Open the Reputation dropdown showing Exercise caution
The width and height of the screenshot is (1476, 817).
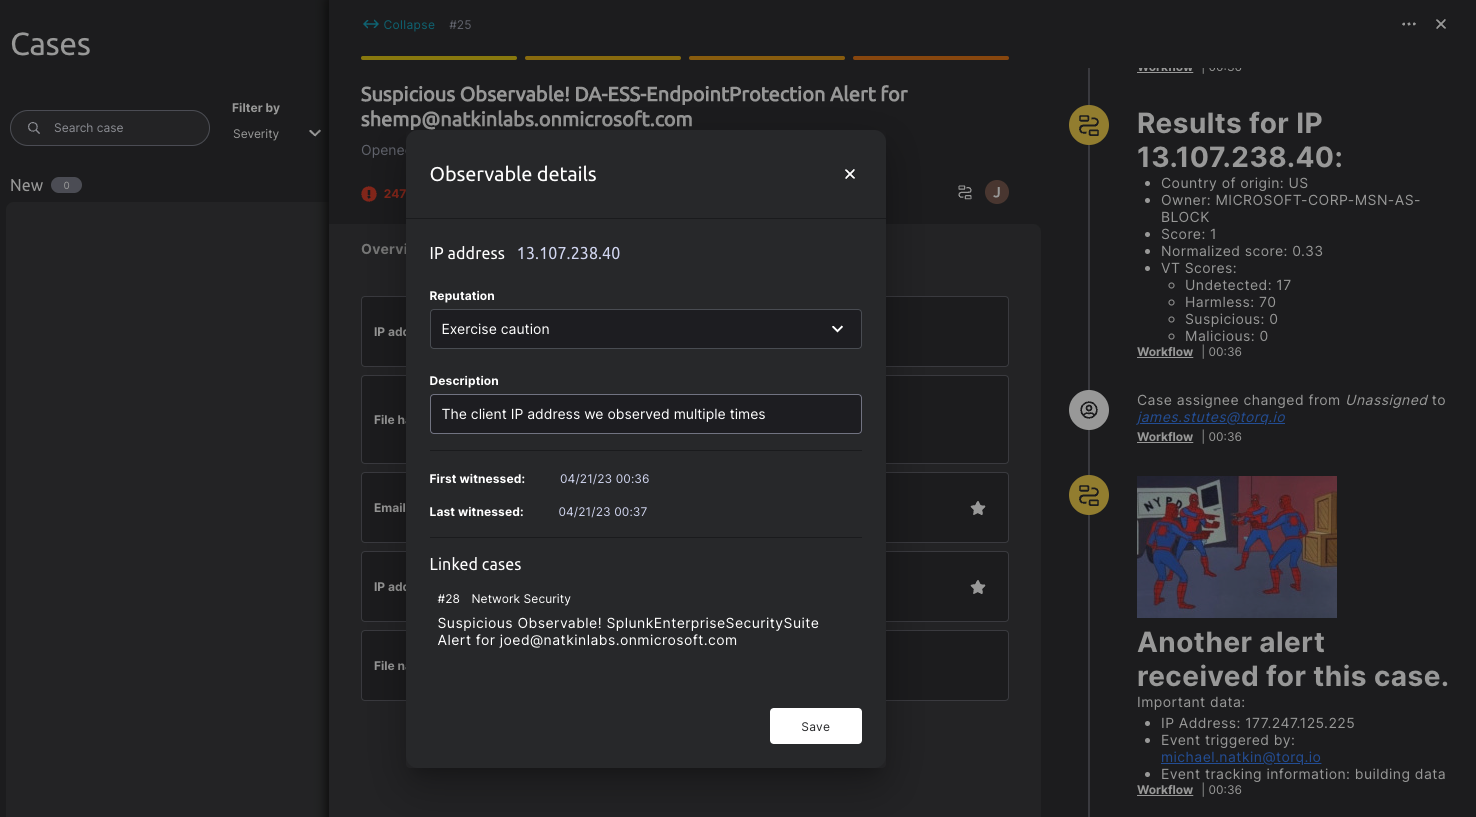coord(645,329)
